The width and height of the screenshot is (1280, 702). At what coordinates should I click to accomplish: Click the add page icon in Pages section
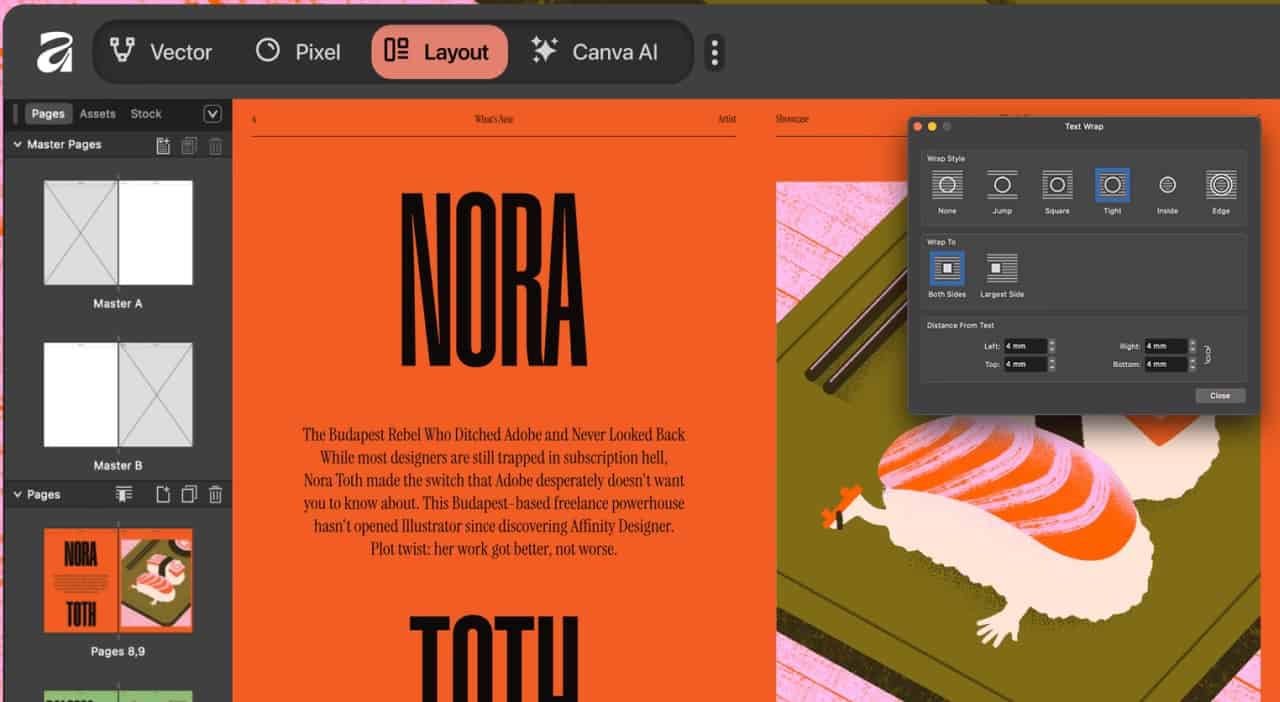coord(163,494)
